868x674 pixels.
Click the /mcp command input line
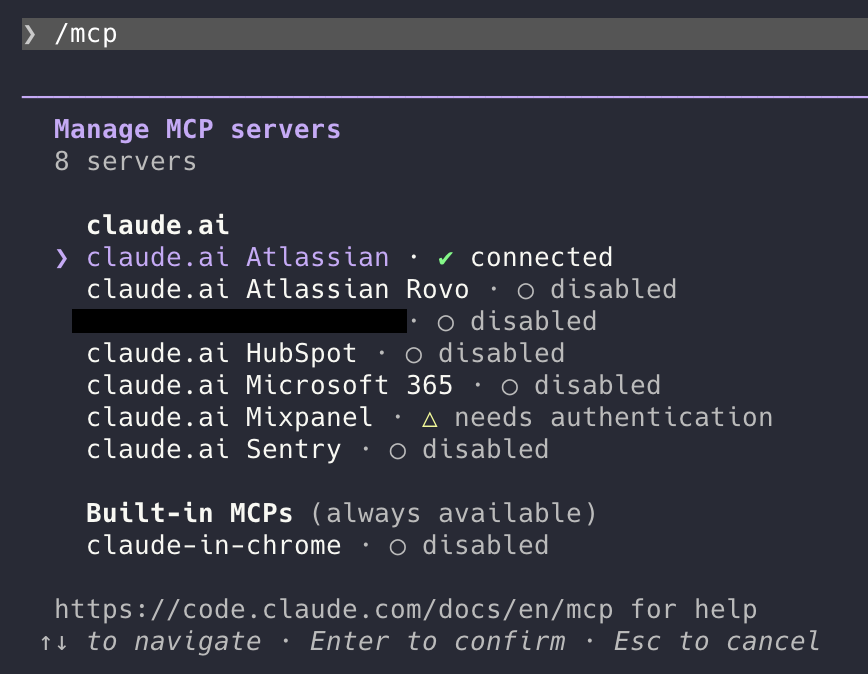point(440,34)
